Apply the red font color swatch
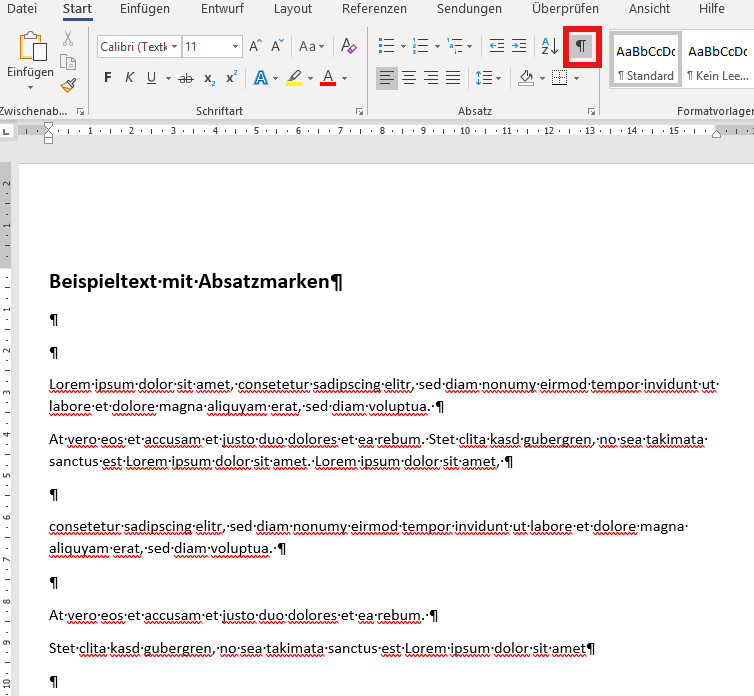Image resolution: width=754 pixels, height=696 pixels. (x=327, y=78)
